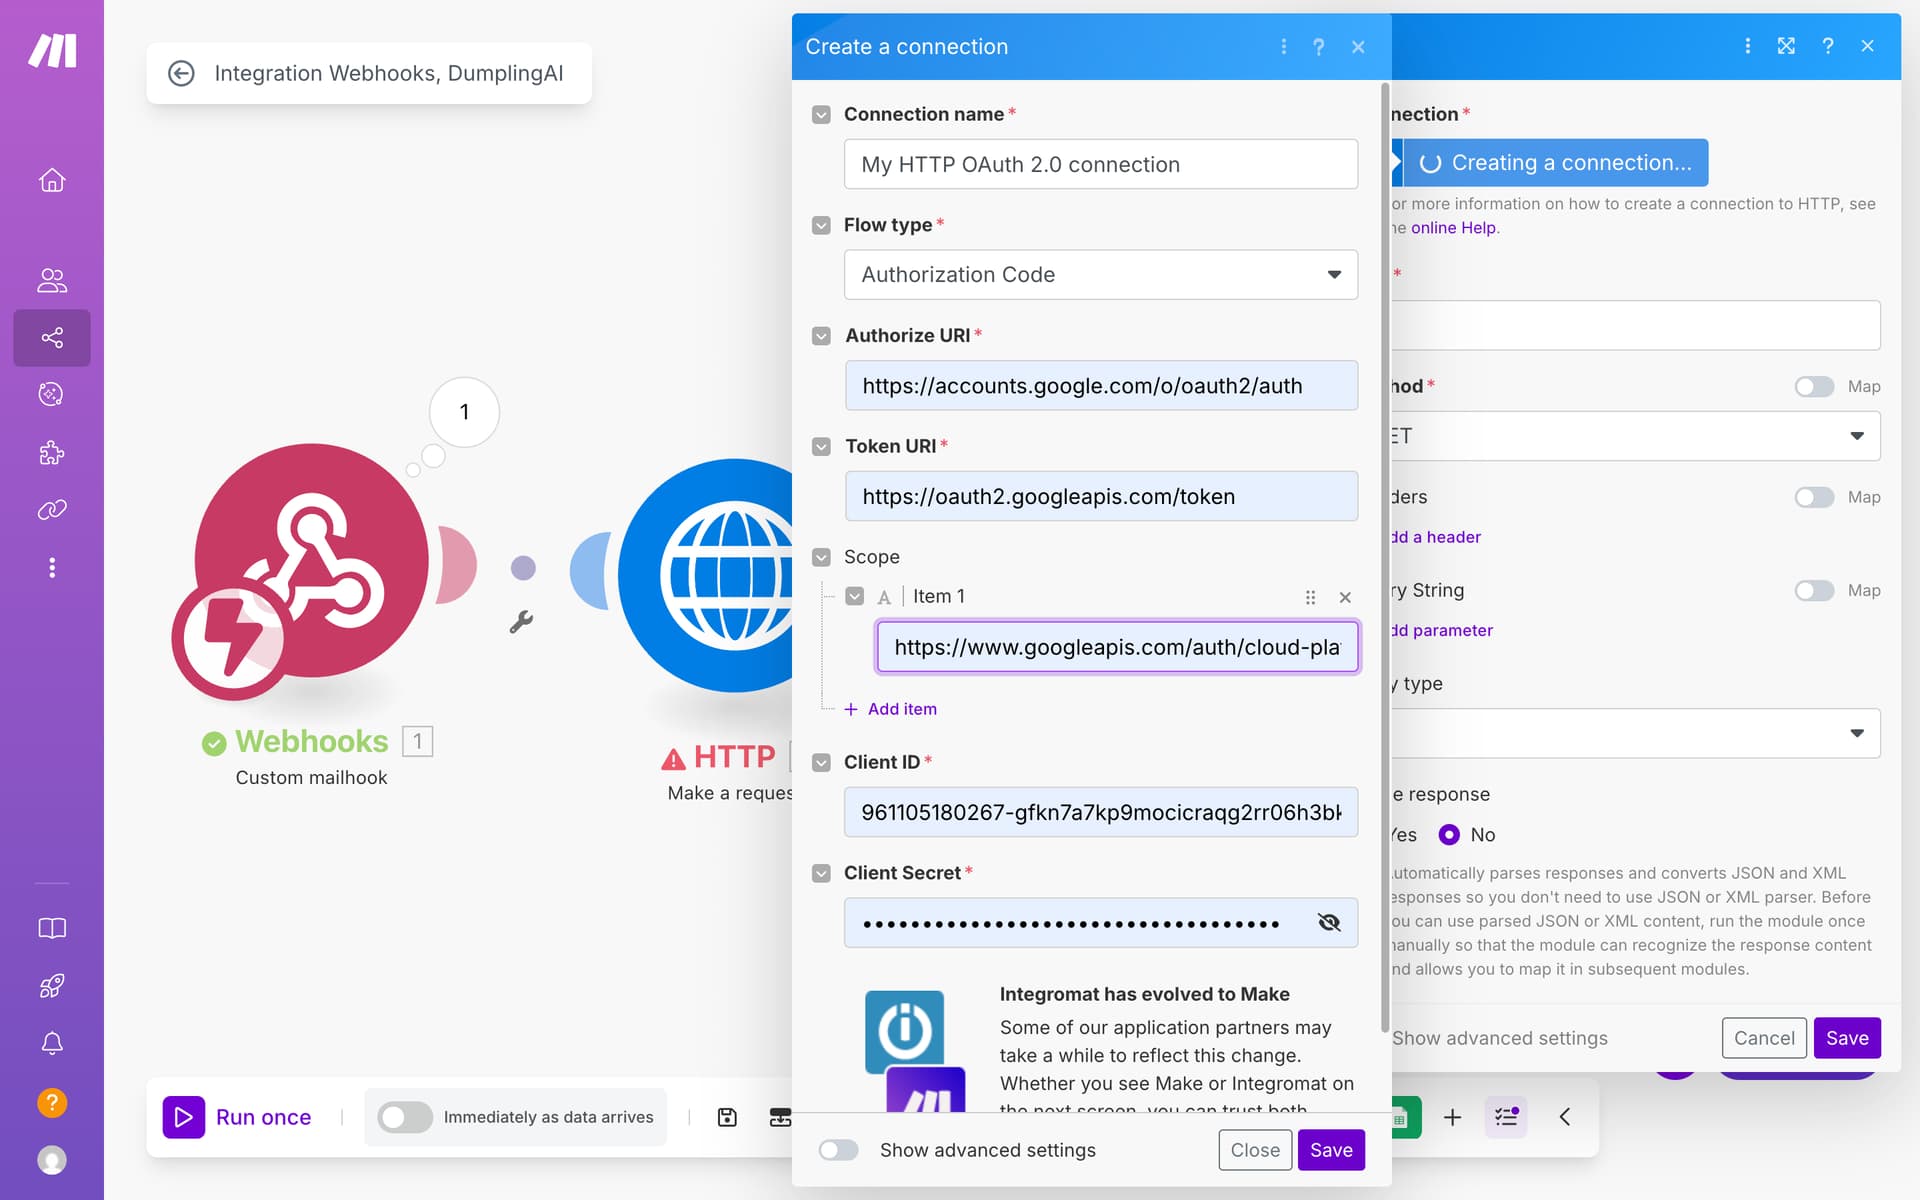This screenshot has width=1920, height=1200.
Task: Open the notes list icon in toolbar
Action: coord(1506,1117)
